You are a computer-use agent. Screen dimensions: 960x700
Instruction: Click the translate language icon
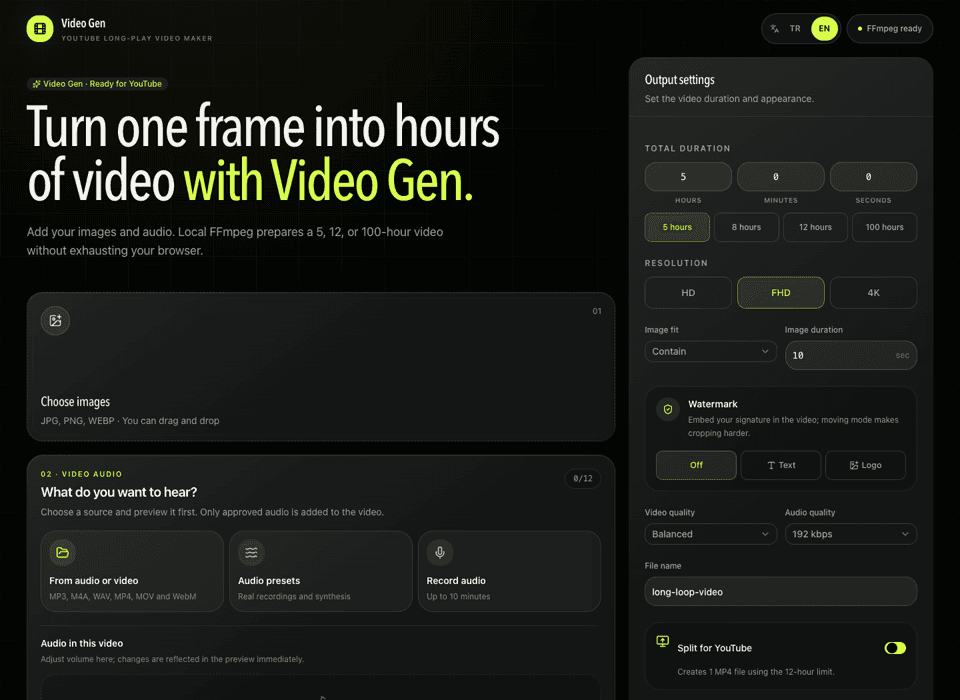(774, 28)
